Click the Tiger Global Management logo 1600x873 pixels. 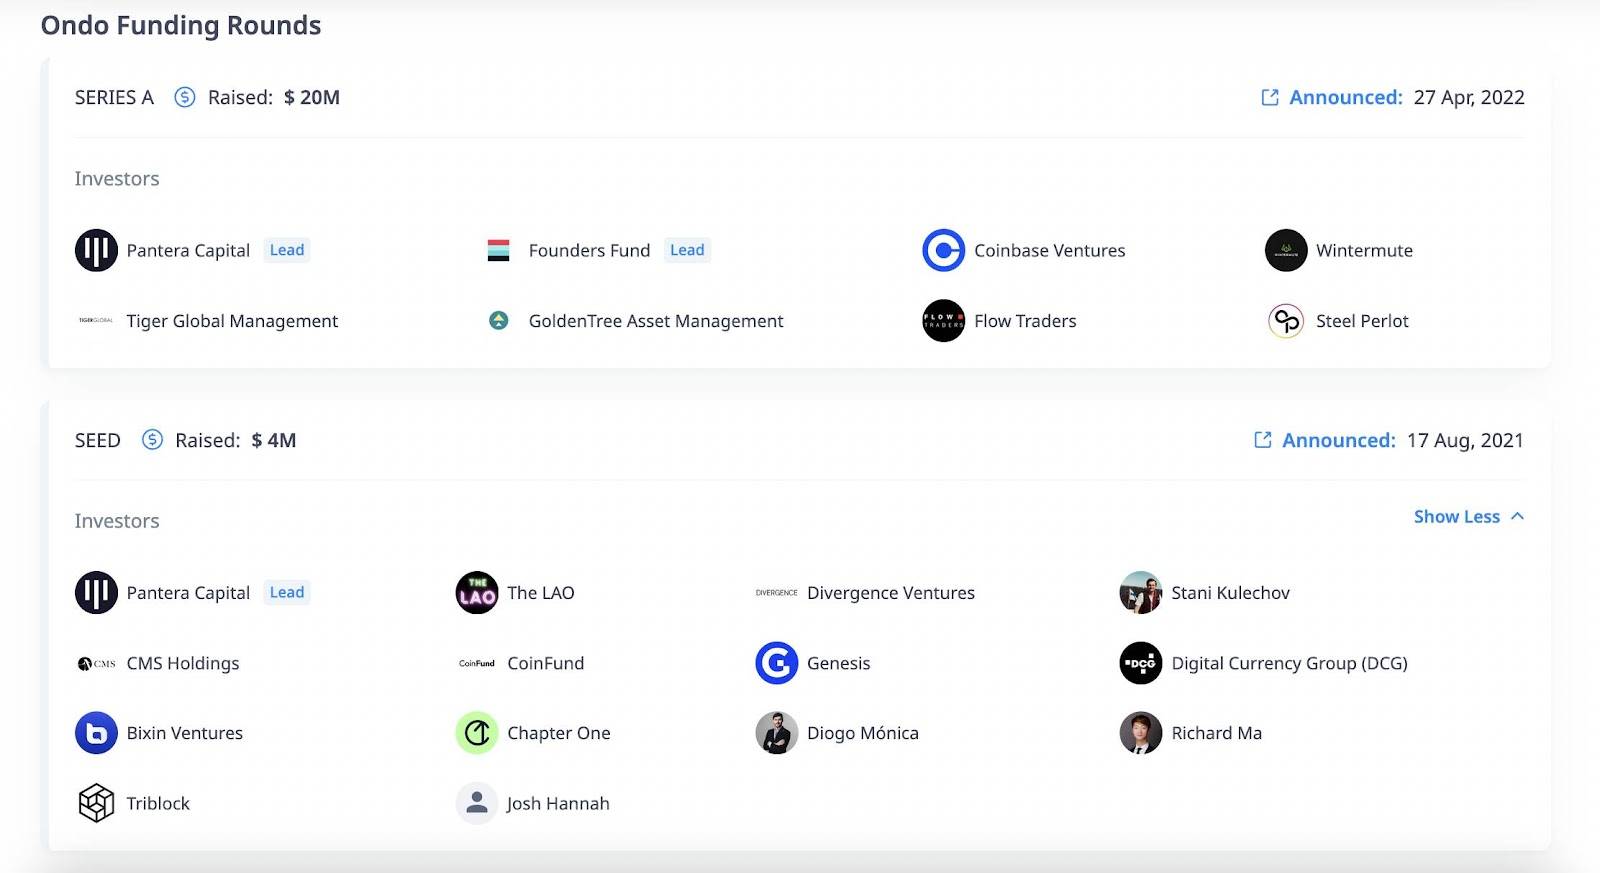(96, 320)
